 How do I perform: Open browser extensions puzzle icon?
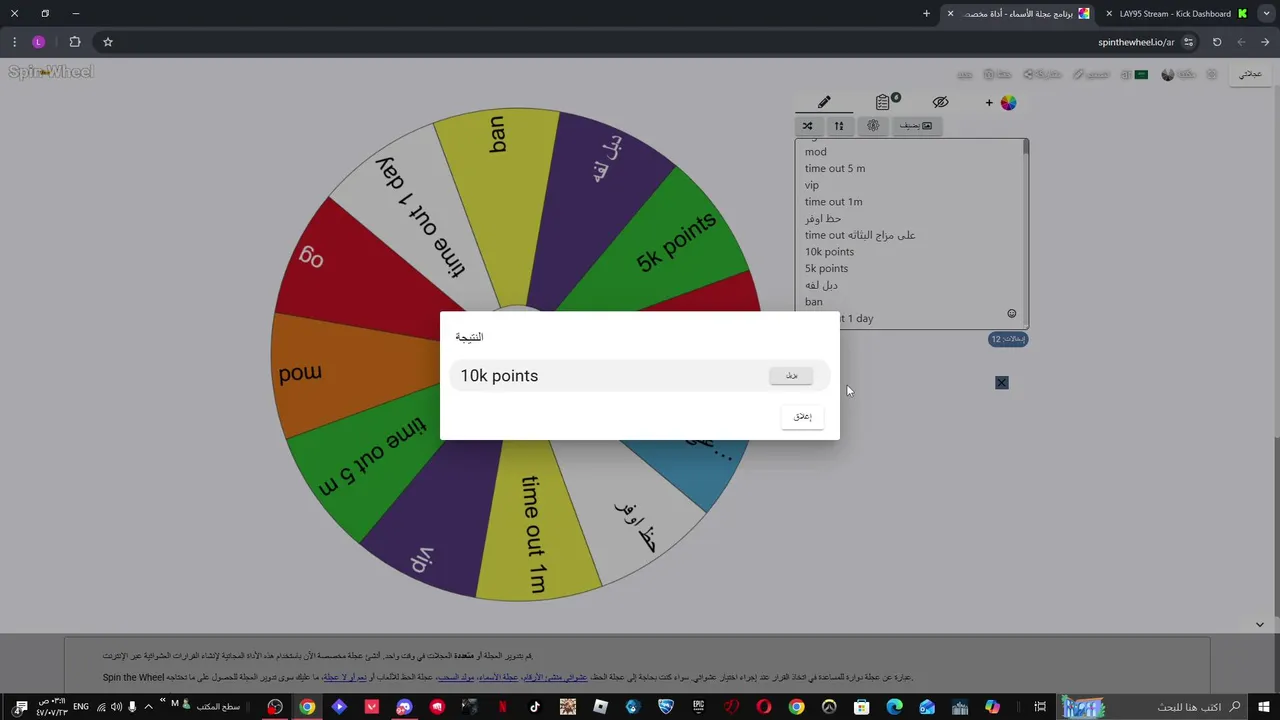click(75, 42)
